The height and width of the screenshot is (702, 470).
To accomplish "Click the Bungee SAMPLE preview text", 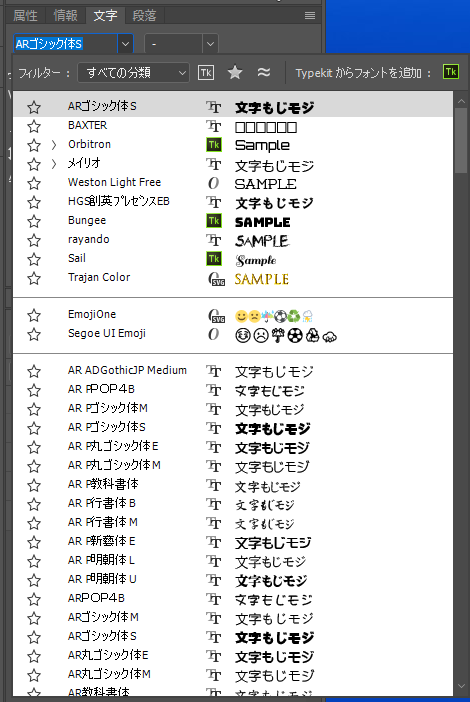I will (263, 222).
